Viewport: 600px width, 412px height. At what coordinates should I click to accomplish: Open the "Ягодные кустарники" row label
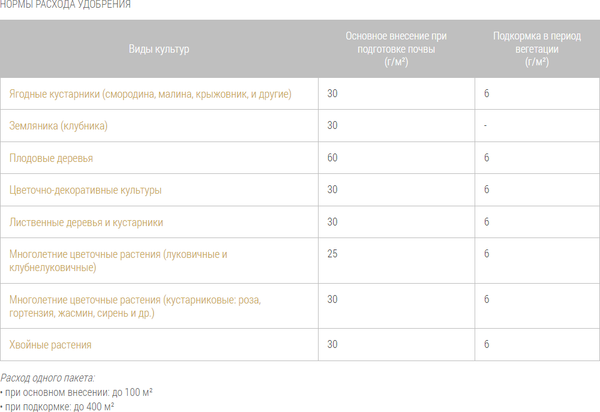tap(150, 94)
